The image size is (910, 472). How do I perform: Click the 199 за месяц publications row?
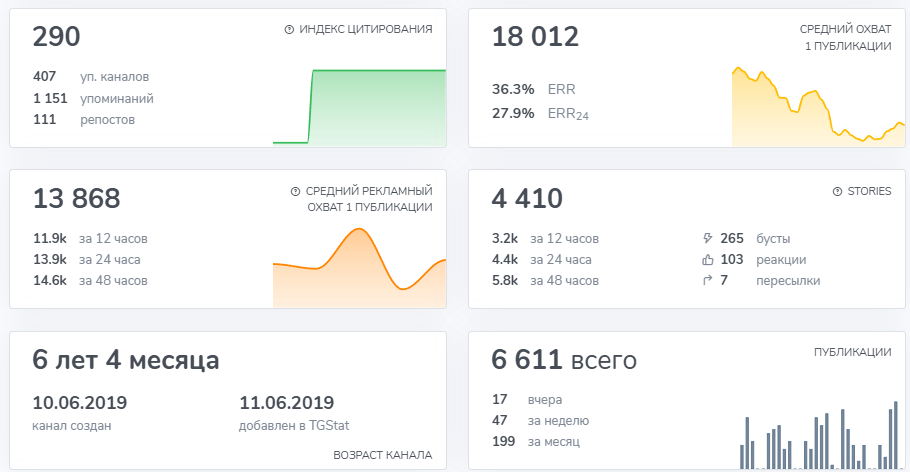535,441
